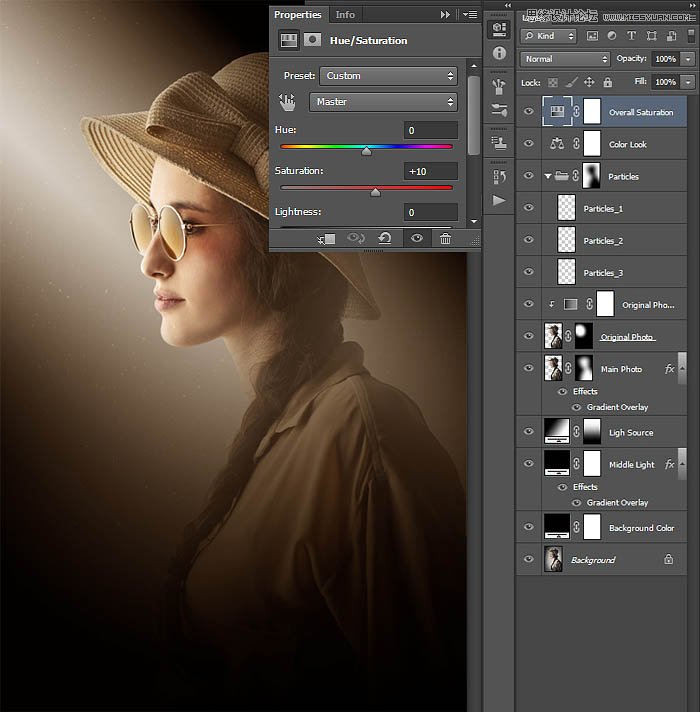The height and width of the screenshot is (712, 700).
Task: Select the on-image targeted adjustment hand tool
Action: [x=288, y=101]
